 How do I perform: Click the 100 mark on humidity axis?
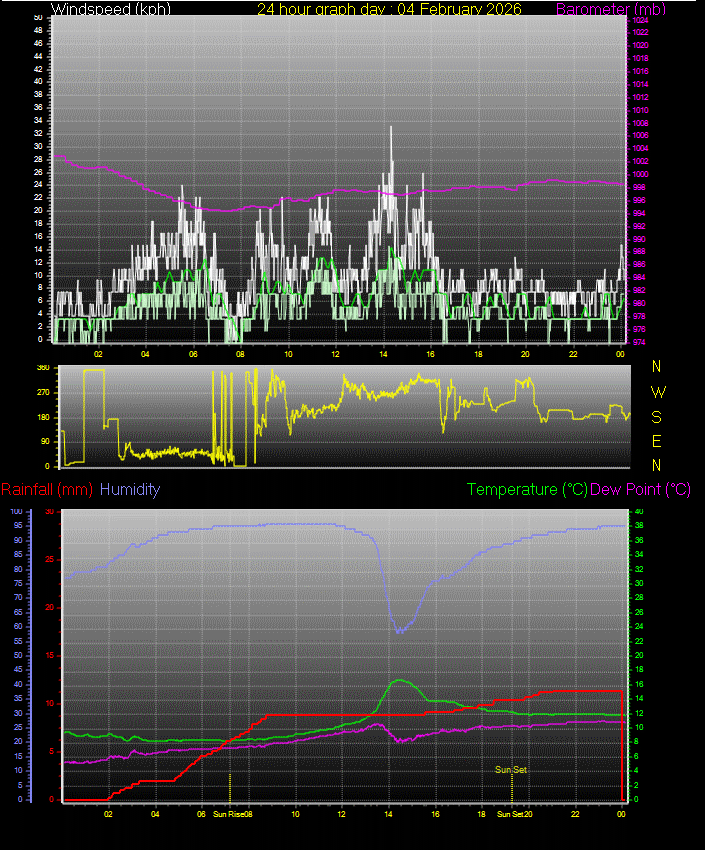pyautogui.click(x=16, y=511)
